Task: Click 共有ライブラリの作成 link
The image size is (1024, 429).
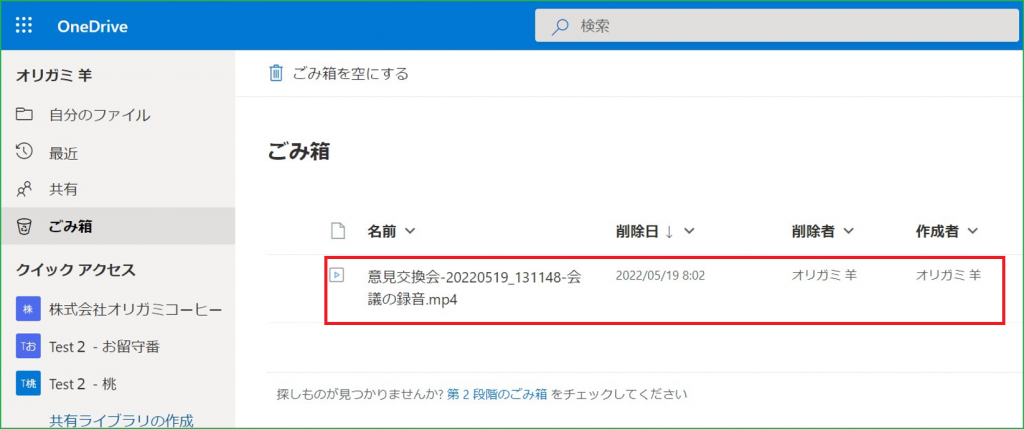Action: coord(121,420)
